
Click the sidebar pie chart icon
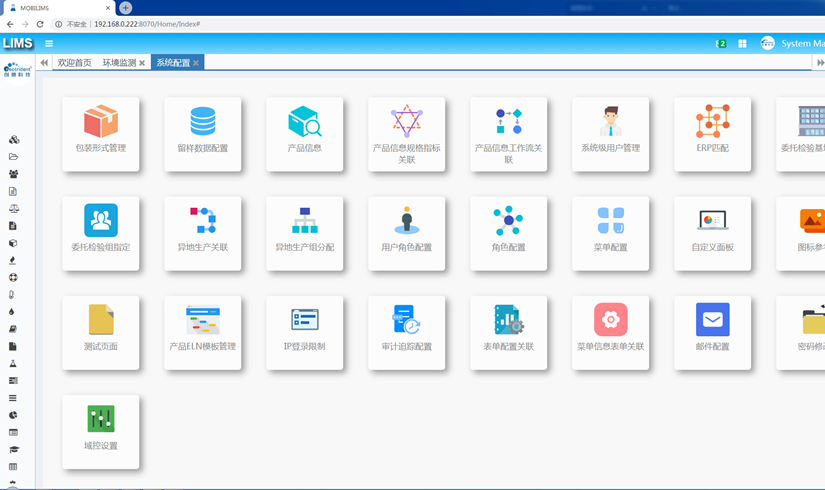pyautogui.click(x=13, y=415)
